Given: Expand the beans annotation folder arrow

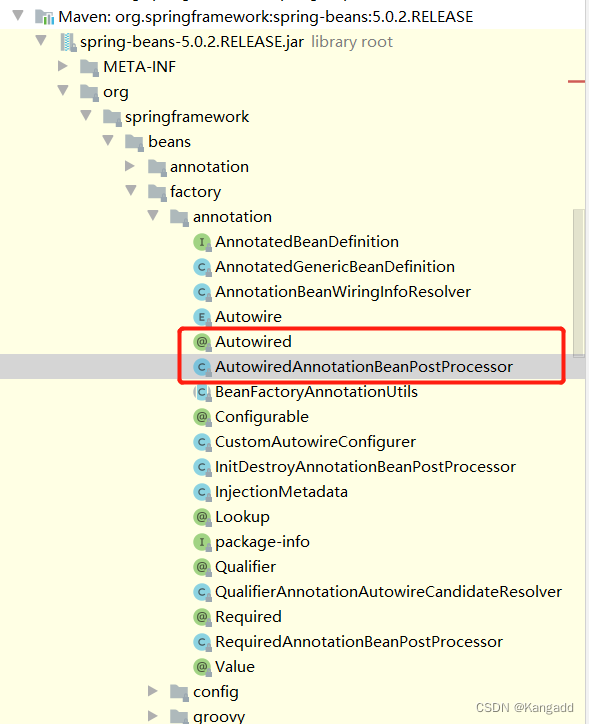Looking at the screenshot, I should coord(130,166).
